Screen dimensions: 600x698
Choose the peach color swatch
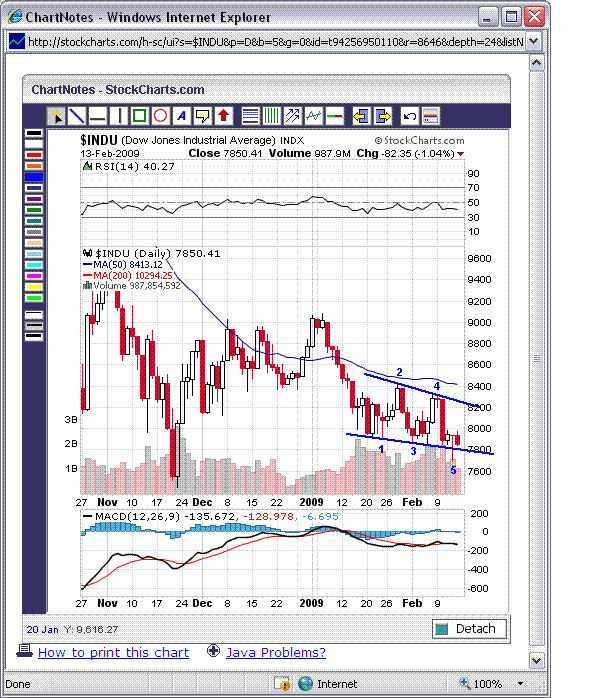pos(34,243)
